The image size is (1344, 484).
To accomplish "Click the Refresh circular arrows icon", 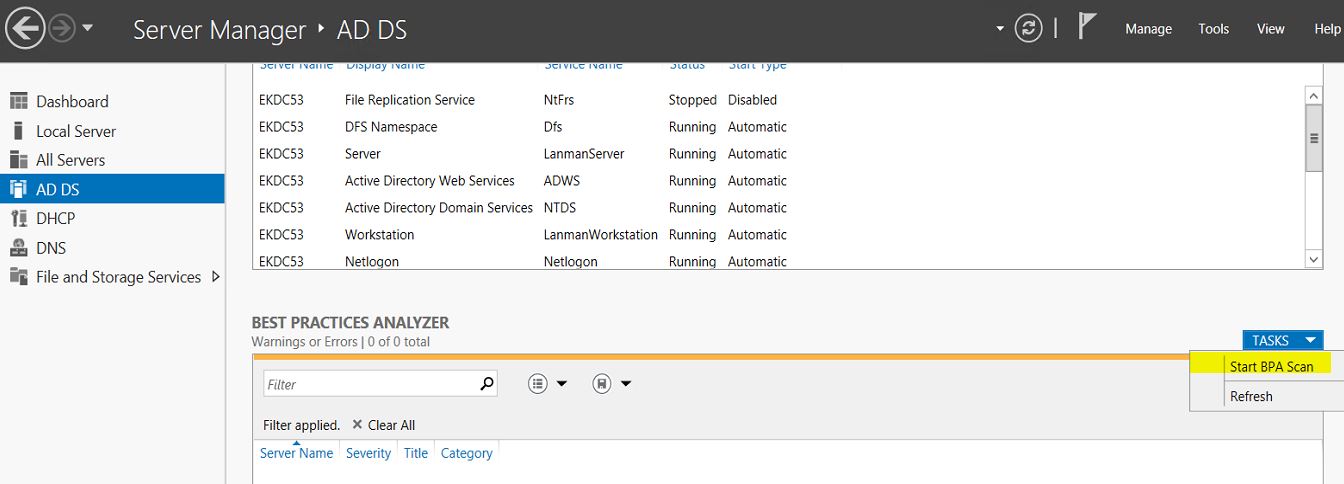I will tap(1028, 29).
